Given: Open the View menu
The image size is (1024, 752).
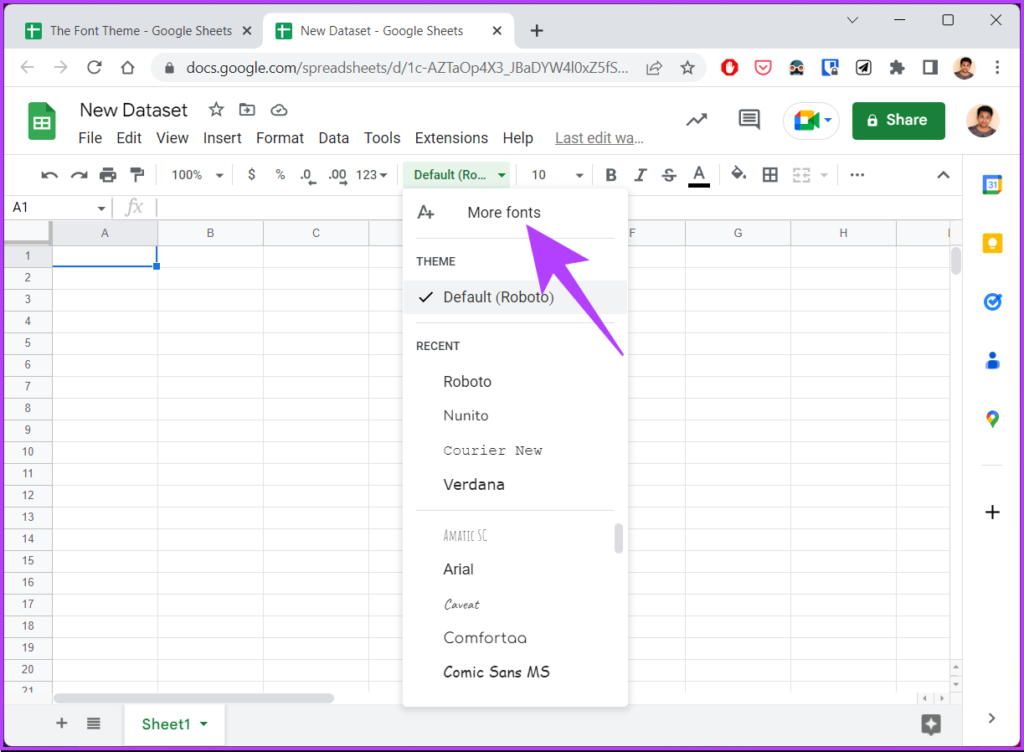Looking at the screenshot, I should coord(172,138).
